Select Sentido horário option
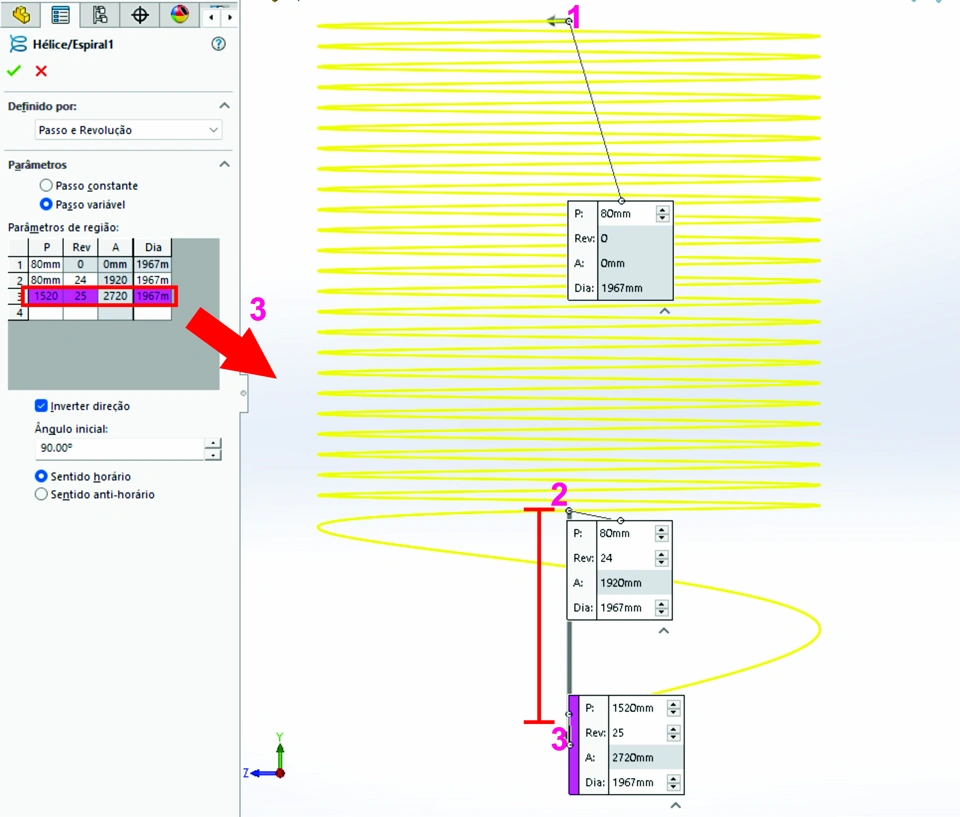 coord(41,476)
